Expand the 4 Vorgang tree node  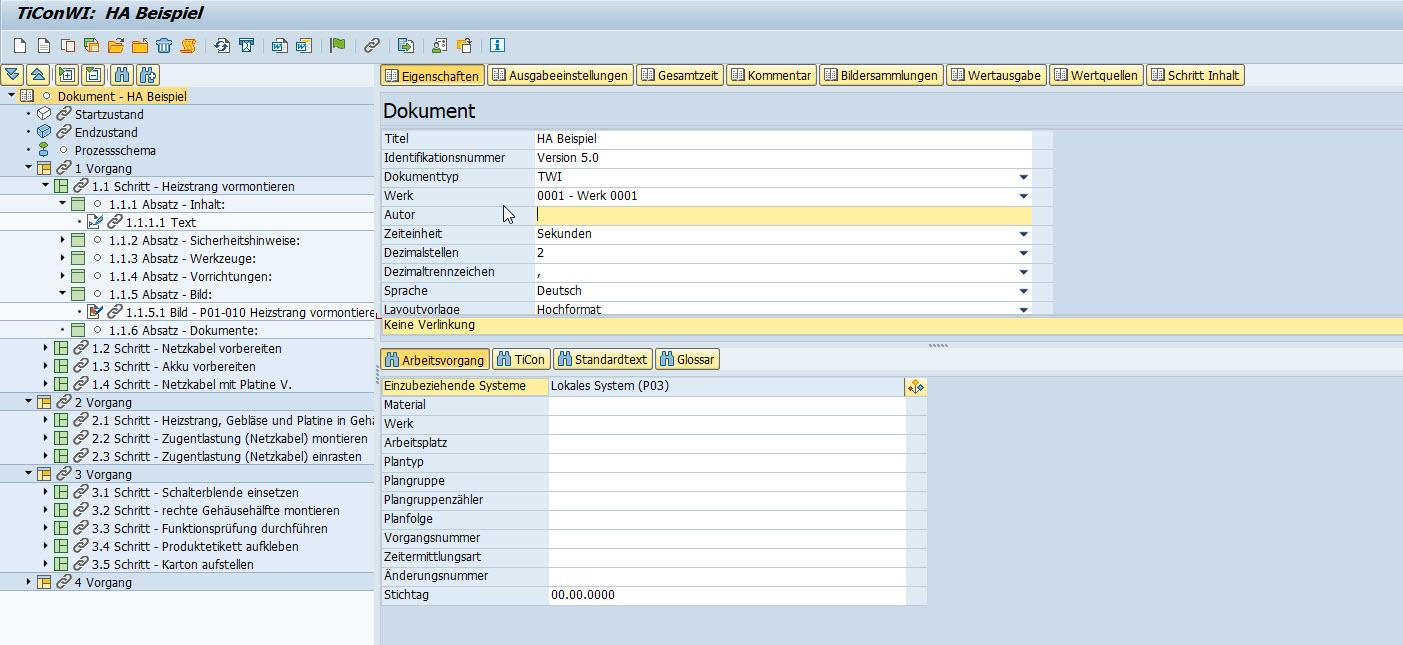tap(28, 582)
